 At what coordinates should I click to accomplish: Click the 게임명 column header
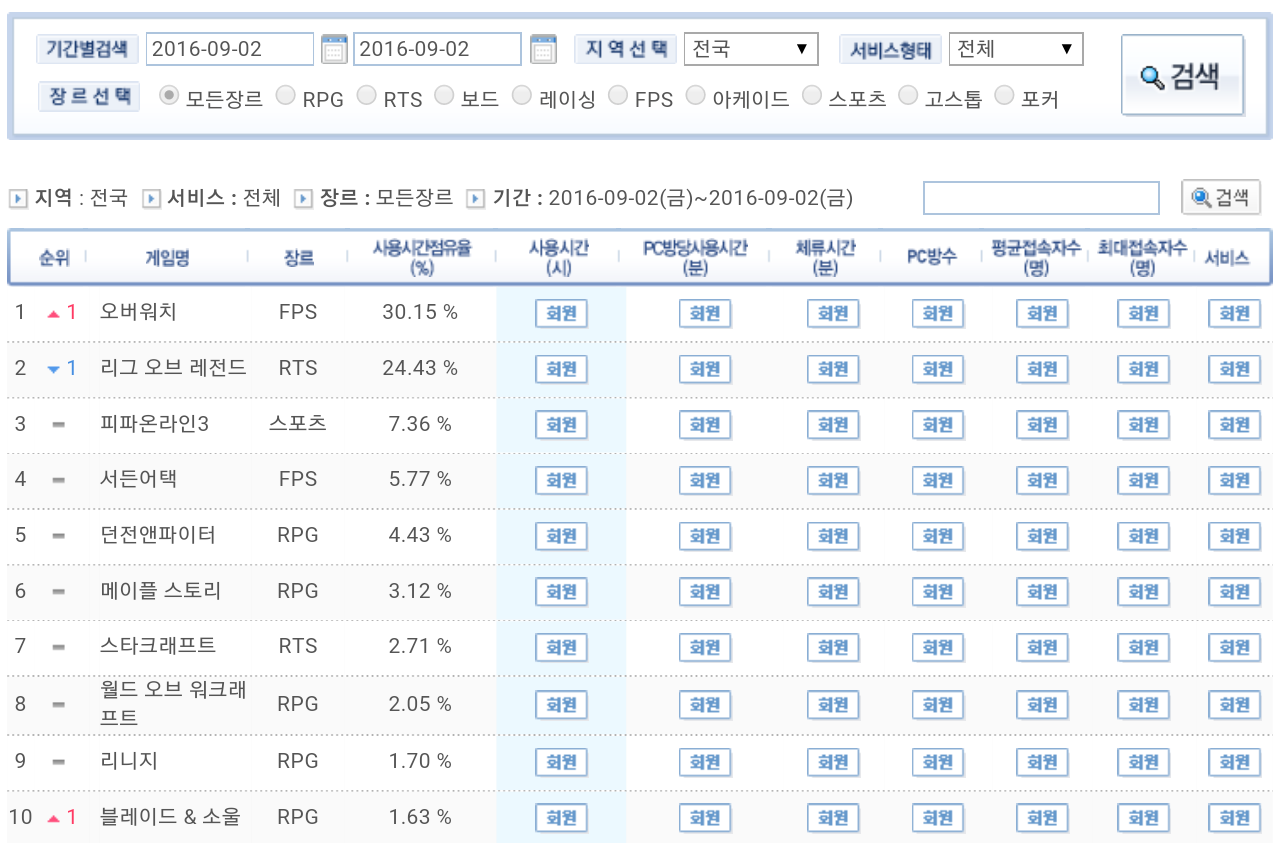167,258
